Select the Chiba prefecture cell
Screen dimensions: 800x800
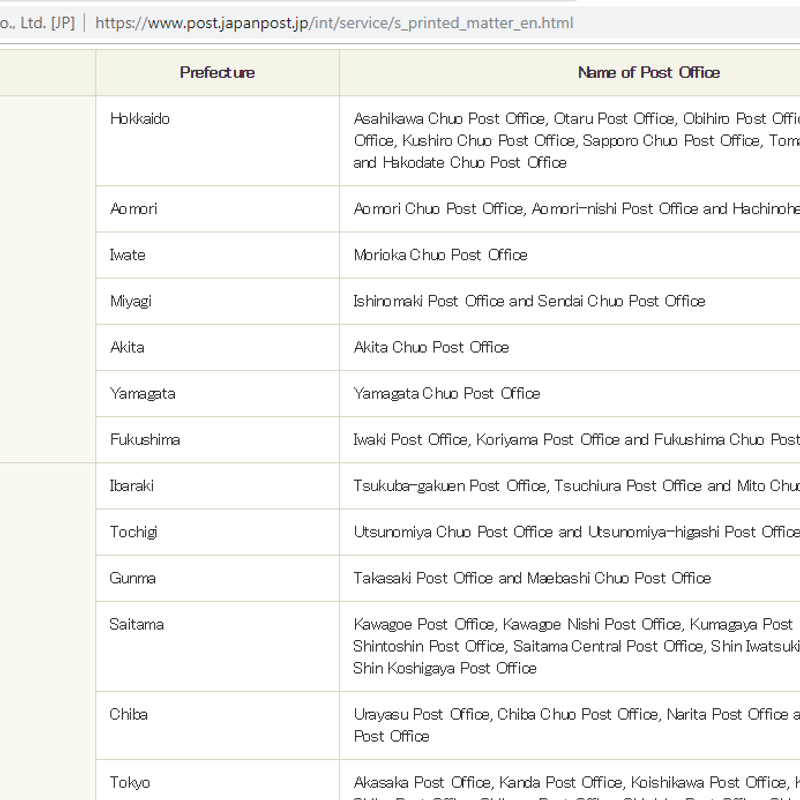pyautogui.click(x=217, y=726)
